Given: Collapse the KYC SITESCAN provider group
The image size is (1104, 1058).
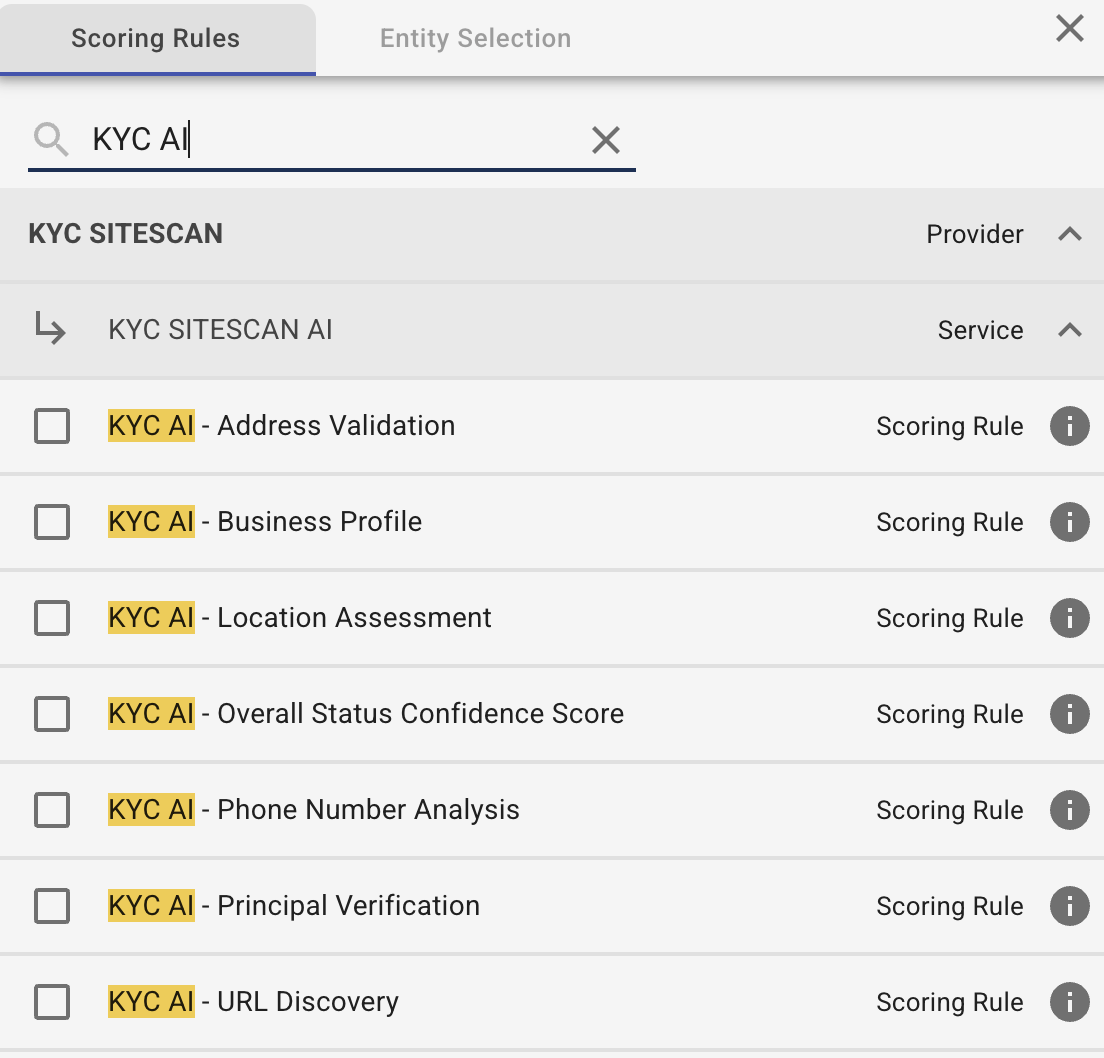Looking at the screenshot, I should (x=1070, y=234).
